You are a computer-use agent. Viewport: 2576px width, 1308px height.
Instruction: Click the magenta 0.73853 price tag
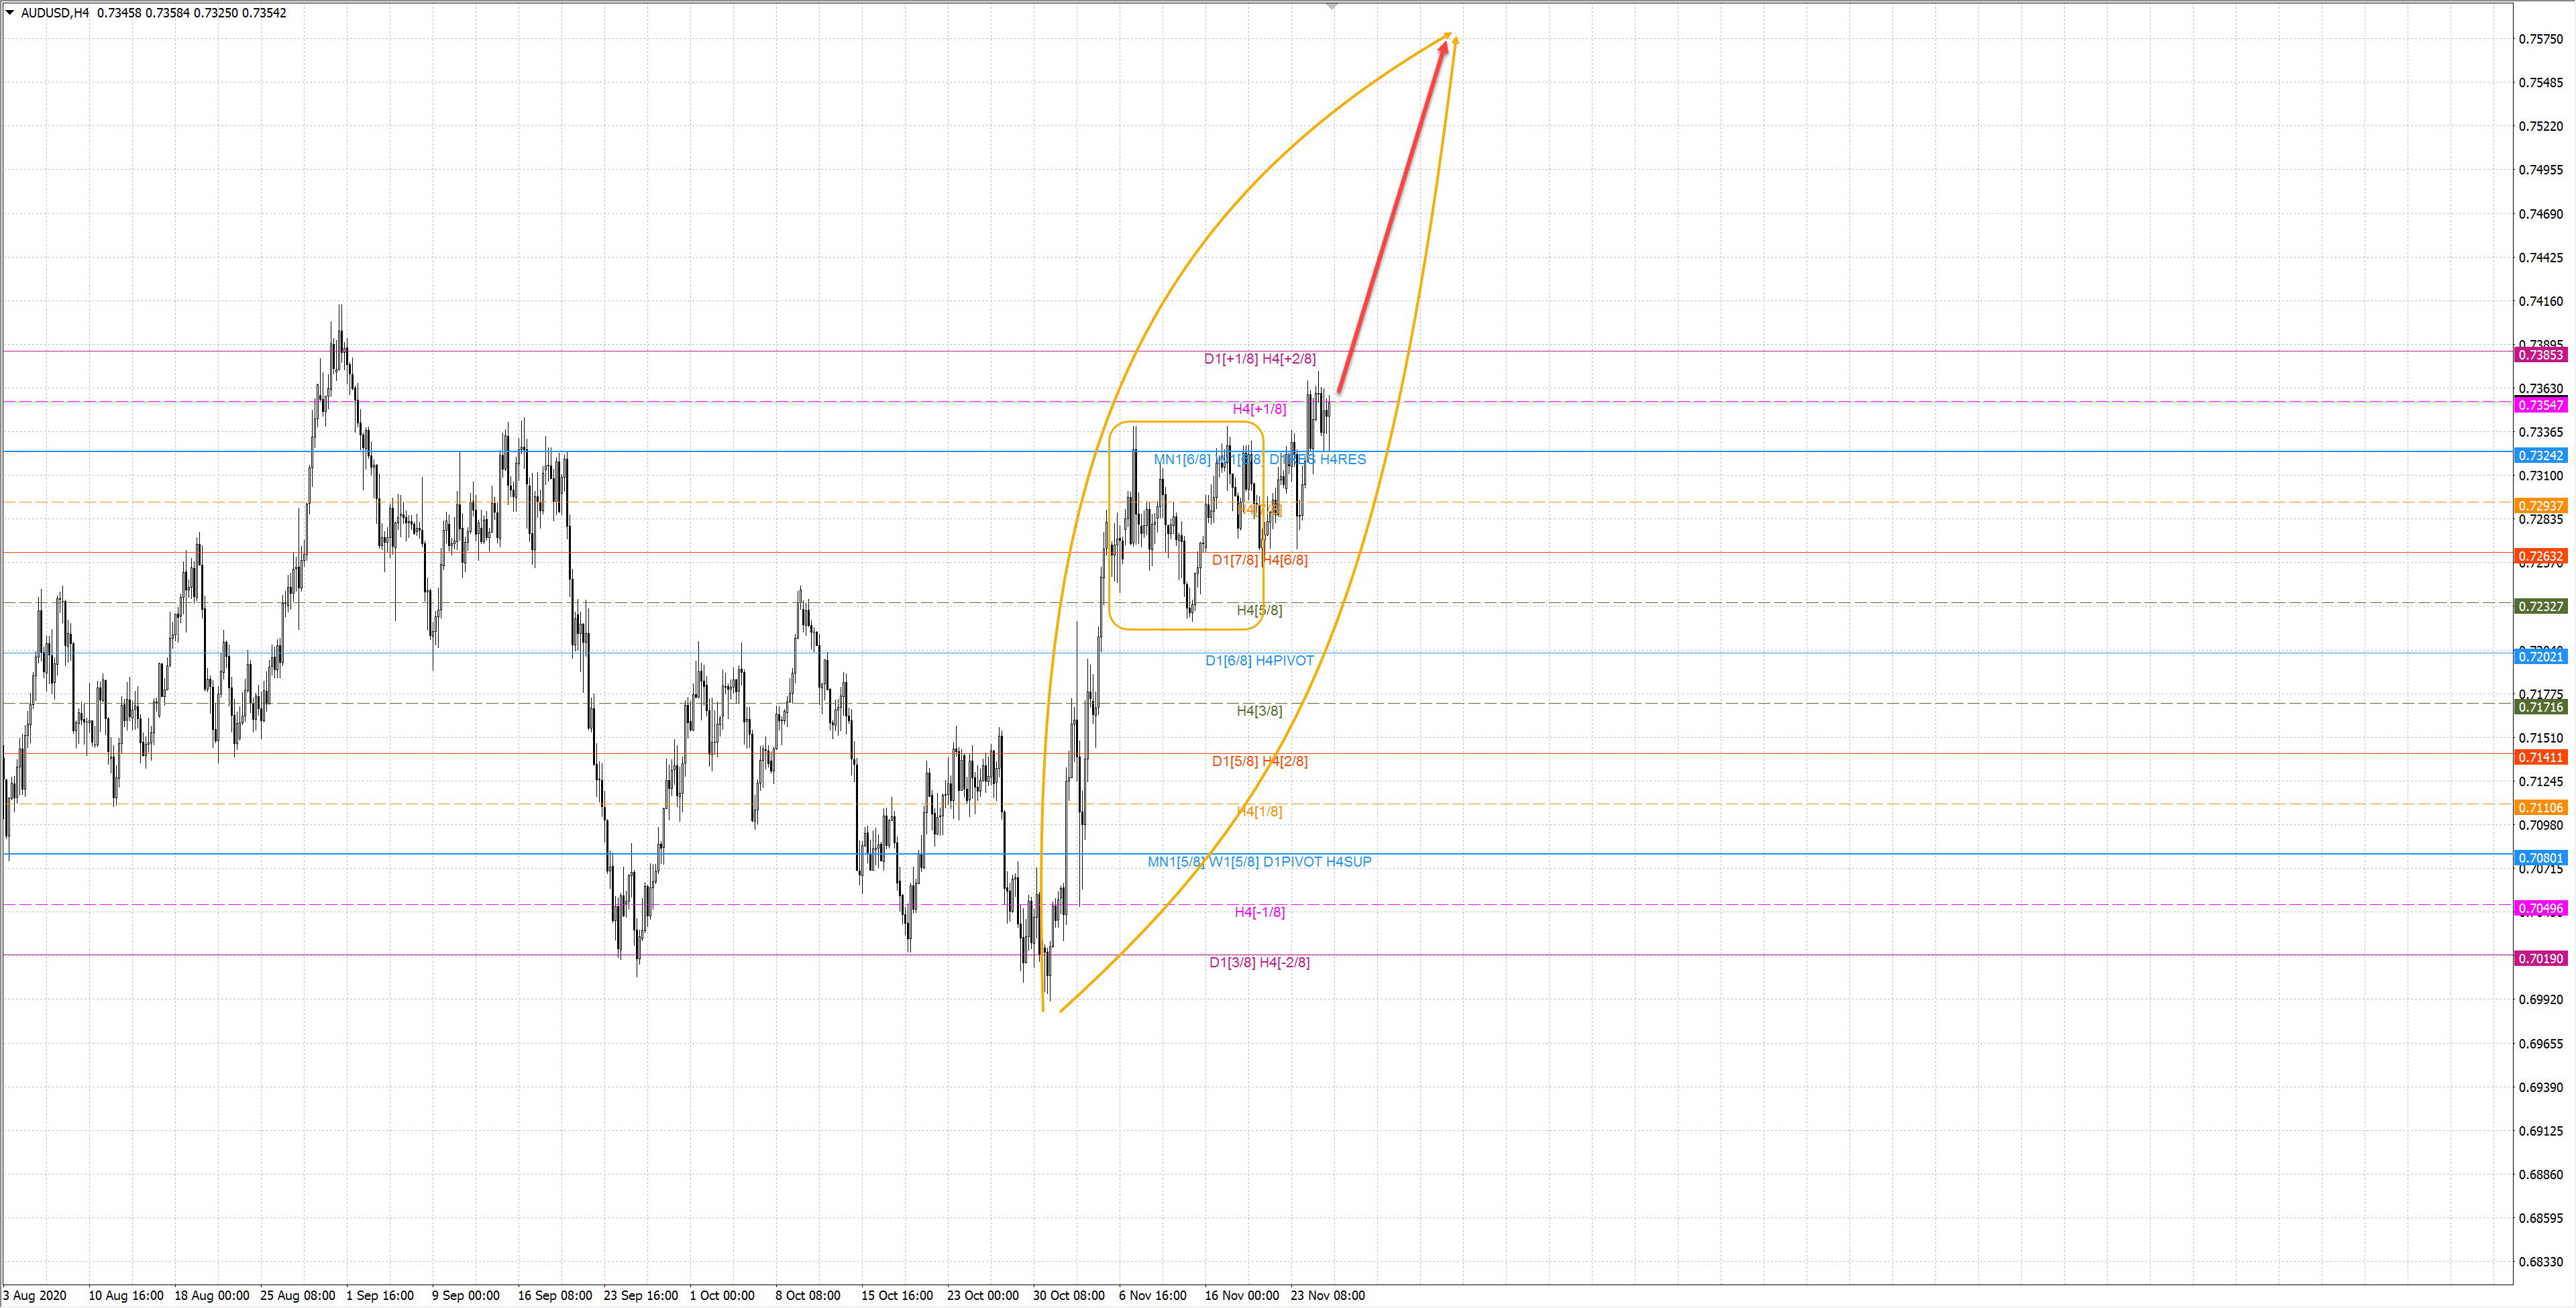2540,355
